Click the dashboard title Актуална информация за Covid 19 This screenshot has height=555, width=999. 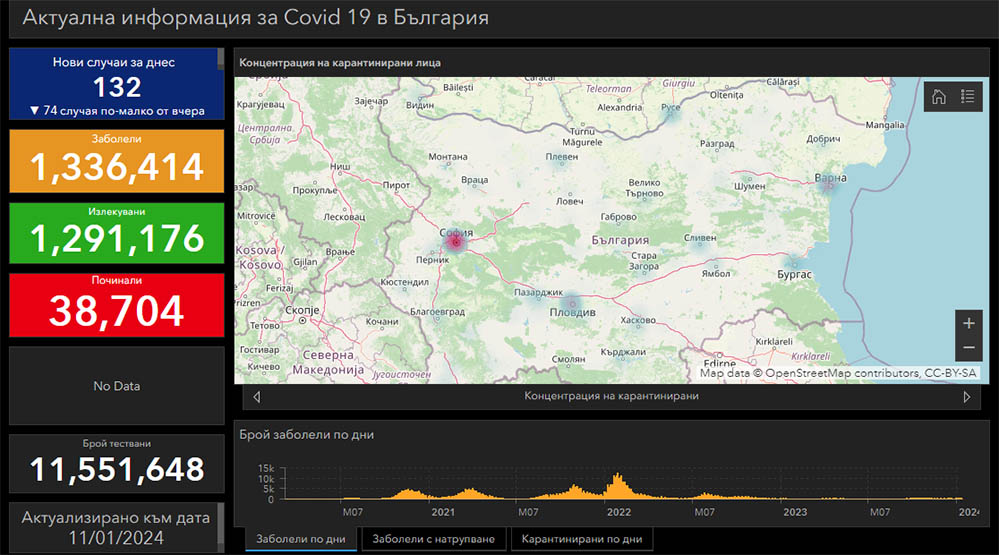(x=255, y=17)
